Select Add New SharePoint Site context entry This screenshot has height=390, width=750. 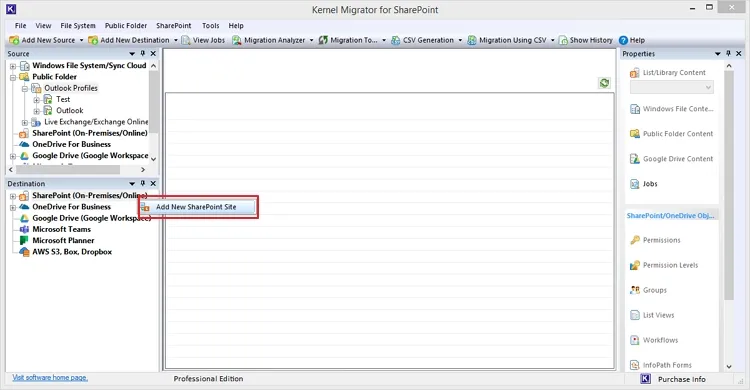click(198, 207)
